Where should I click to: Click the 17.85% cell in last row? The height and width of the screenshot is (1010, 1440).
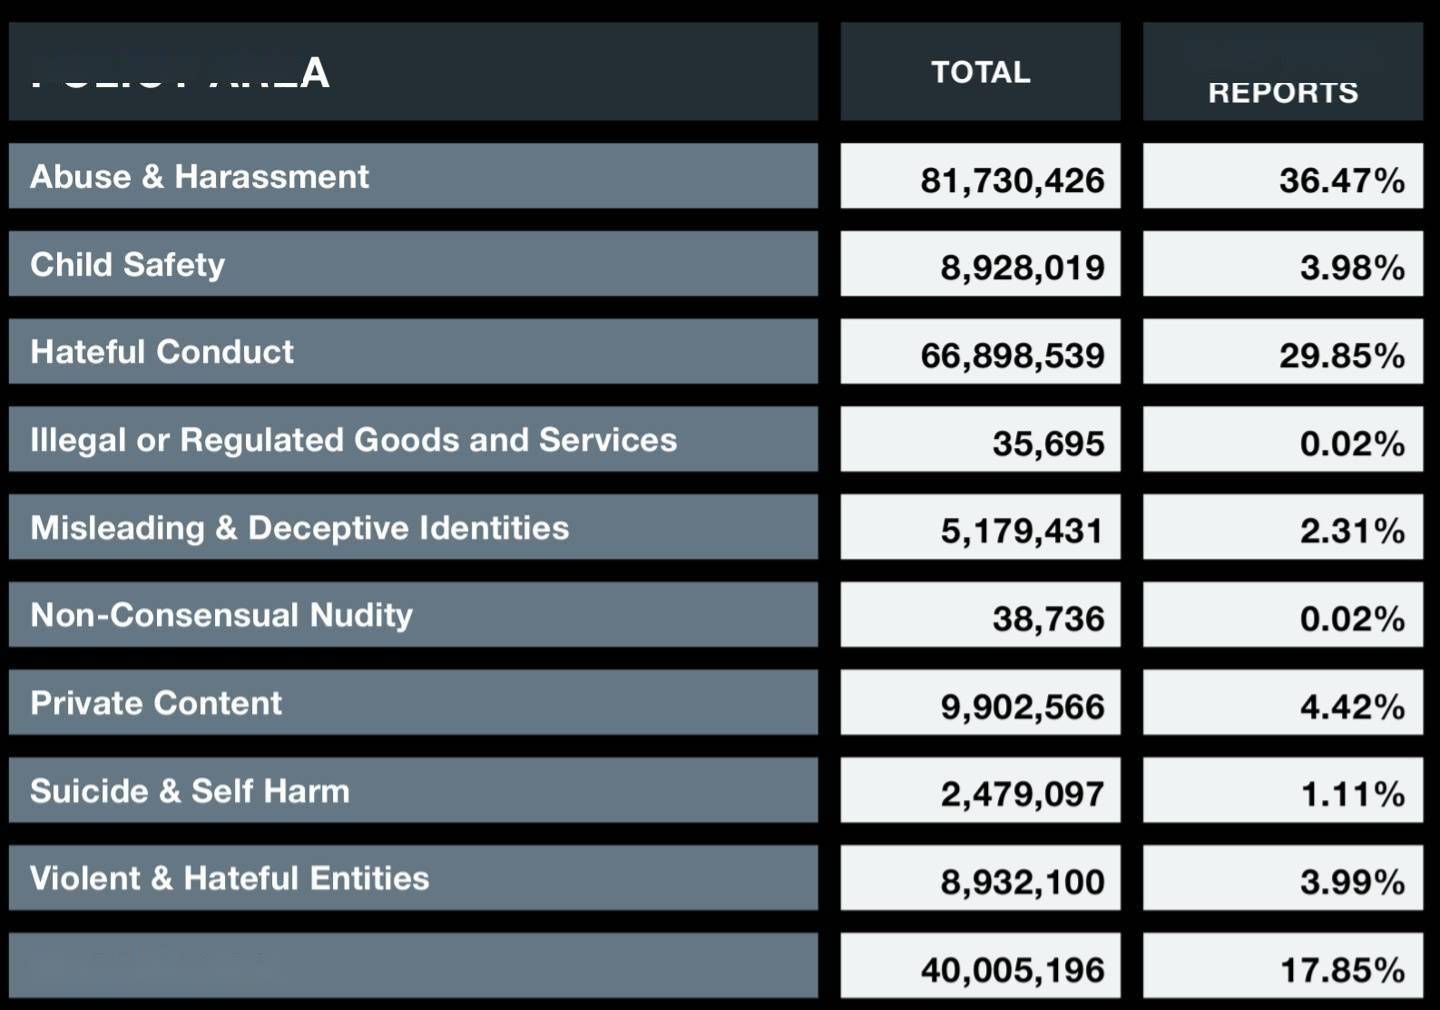[x=1341, y=970]
